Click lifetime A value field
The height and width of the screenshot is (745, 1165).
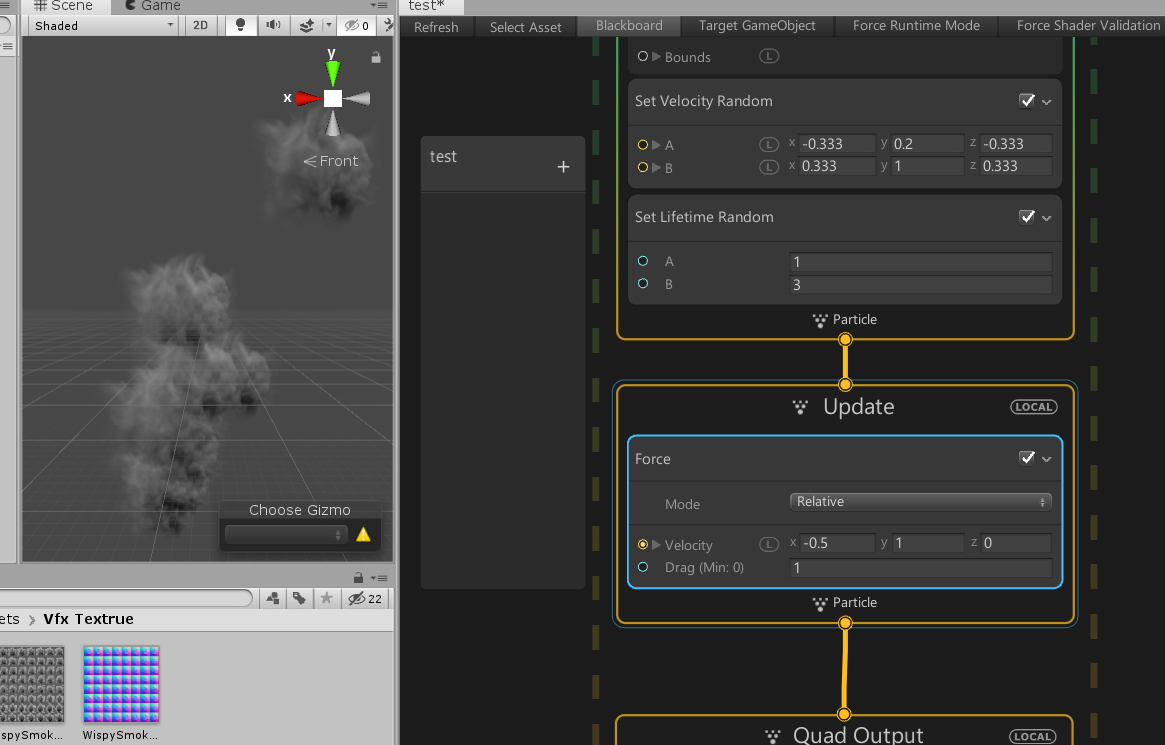(x=921, y=261)
